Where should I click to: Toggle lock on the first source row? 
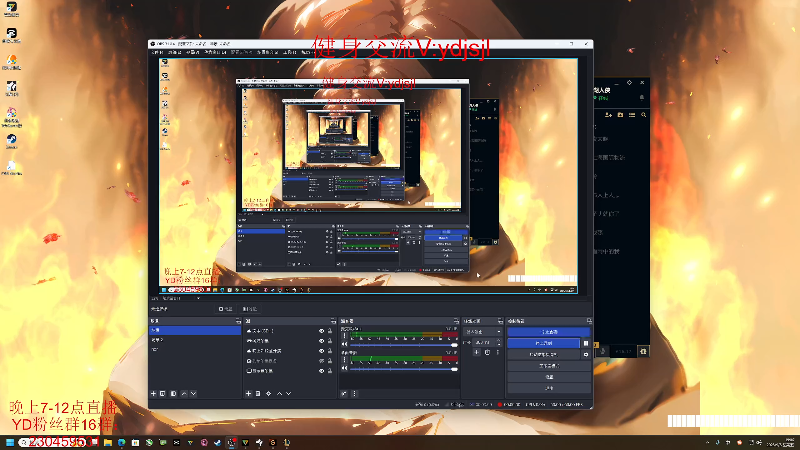coord(330,331)
